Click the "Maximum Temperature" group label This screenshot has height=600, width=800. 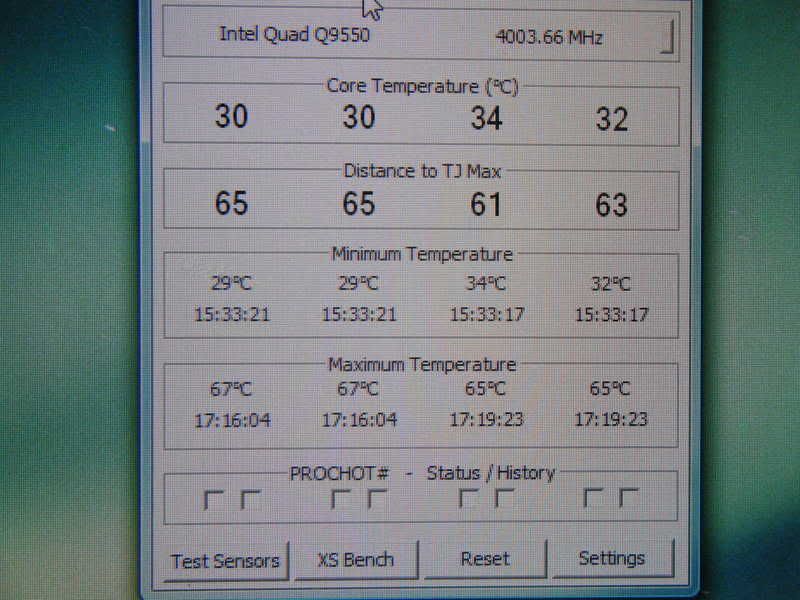click(x=422, y=364)
